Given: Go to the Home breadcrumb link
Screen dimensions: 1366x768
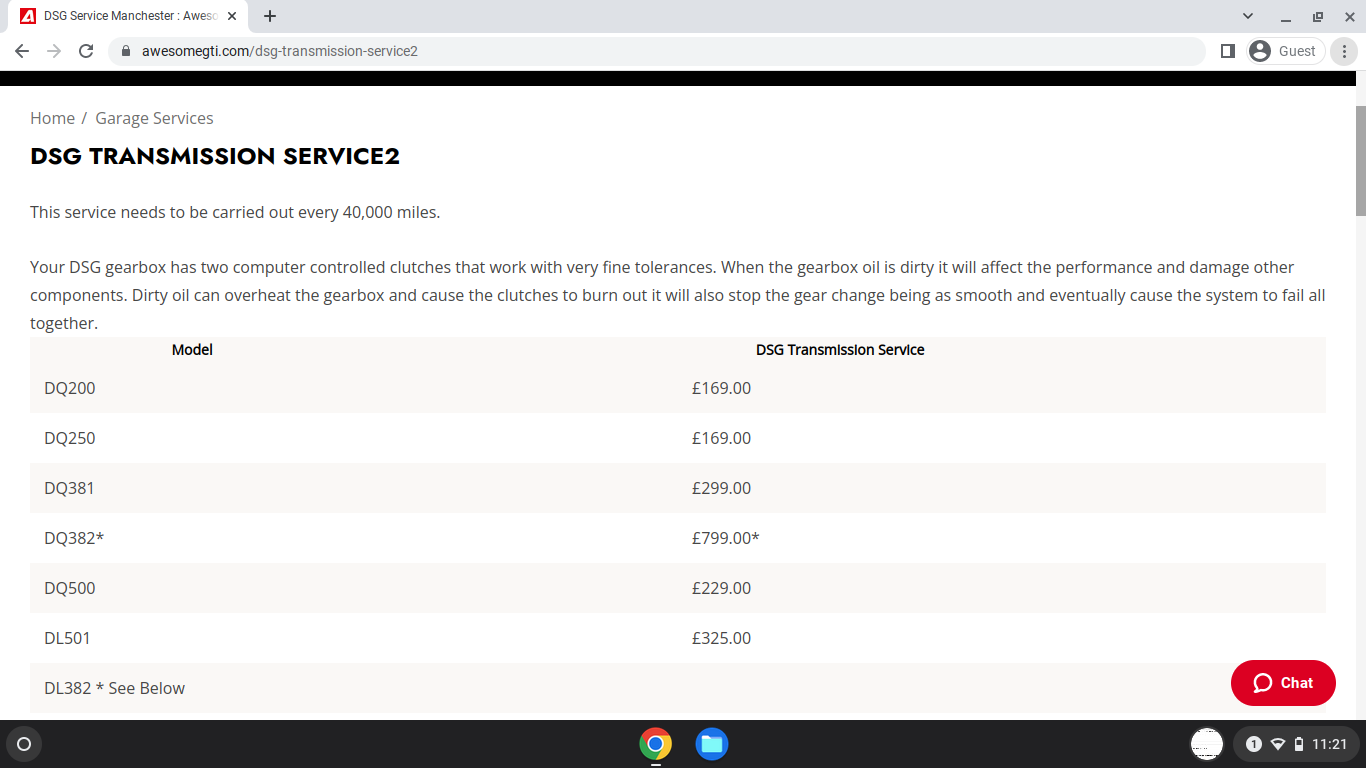Looking at the screenshot, I should [x=52, y=118].
